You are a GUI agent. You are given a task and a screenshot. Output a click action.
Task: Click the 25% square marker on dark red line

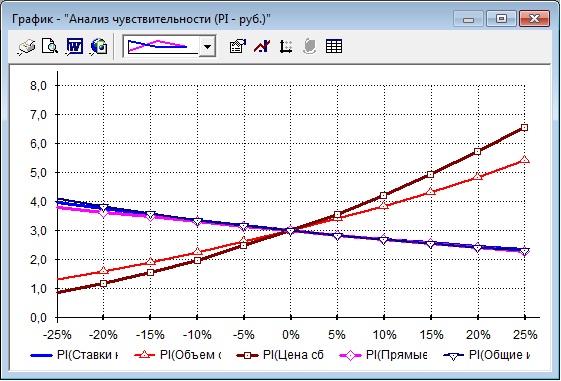tap(525, 127)
